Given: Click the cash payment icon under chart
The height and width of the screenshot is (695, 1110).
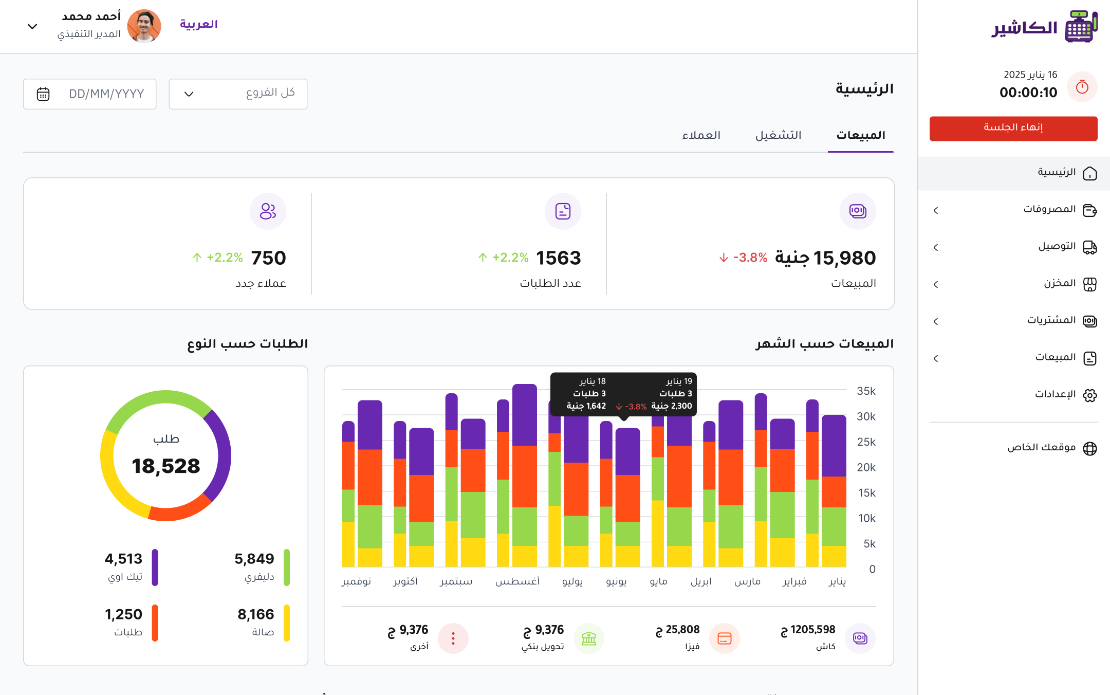Looking at the screenshot, I should (860, 638).
